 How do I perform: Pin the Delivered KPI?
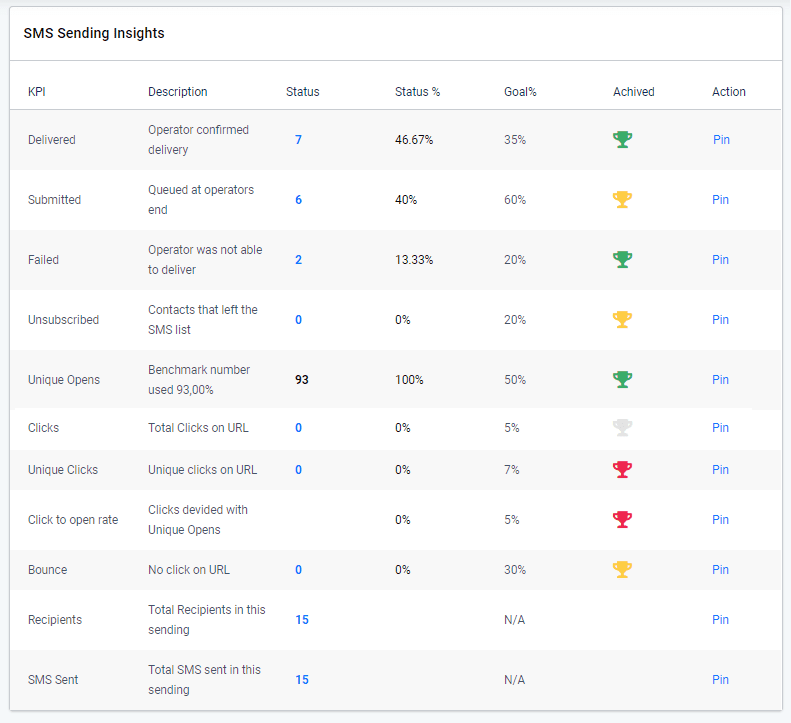pos(721,140)
